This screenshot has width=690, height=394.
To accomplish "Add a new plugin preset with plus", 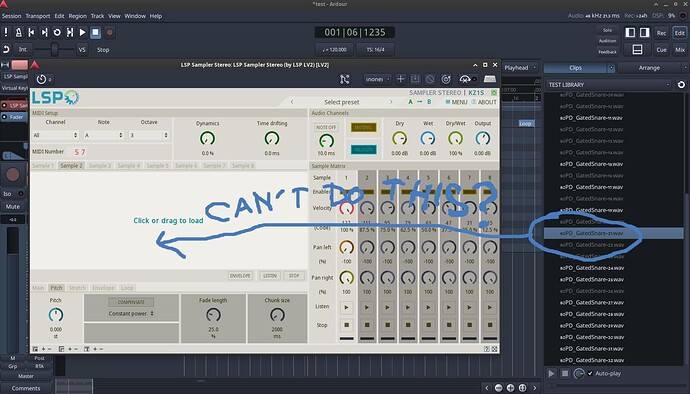I will 400,79.
